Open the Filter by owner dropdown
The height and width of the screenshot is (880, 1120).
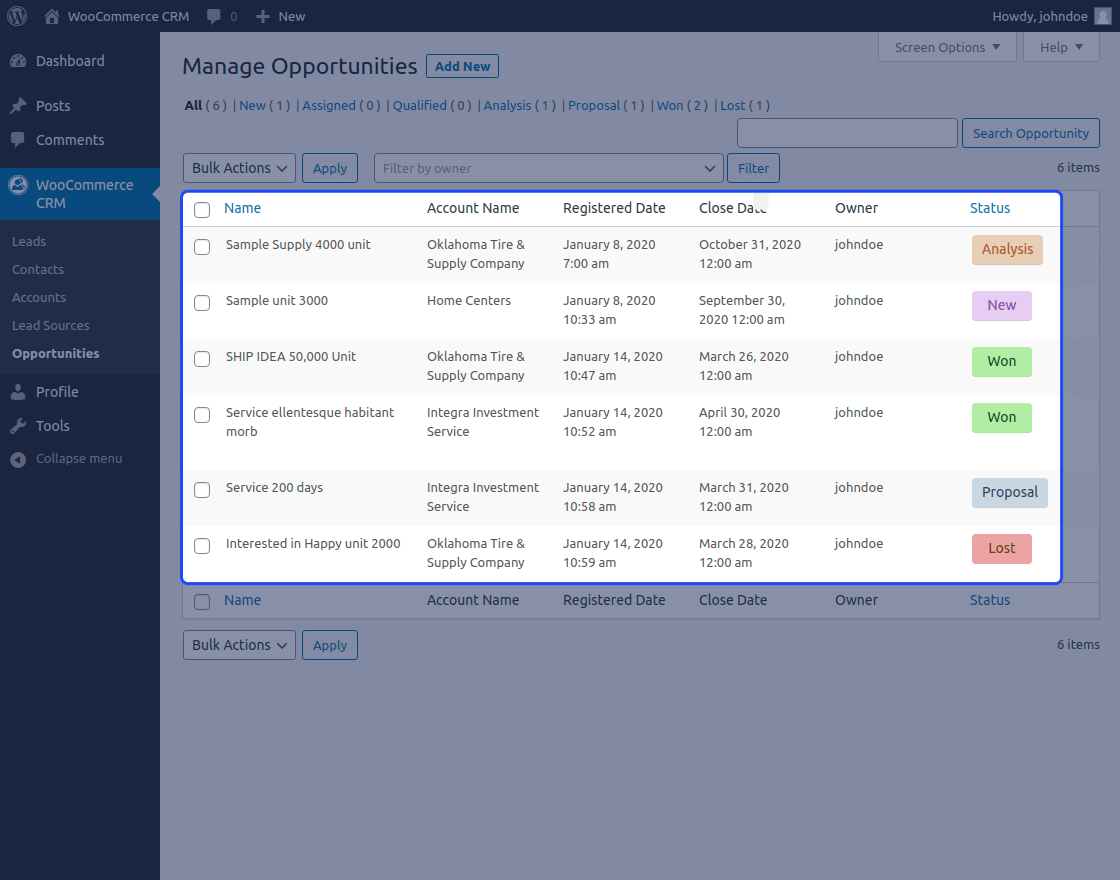[549, 168]
